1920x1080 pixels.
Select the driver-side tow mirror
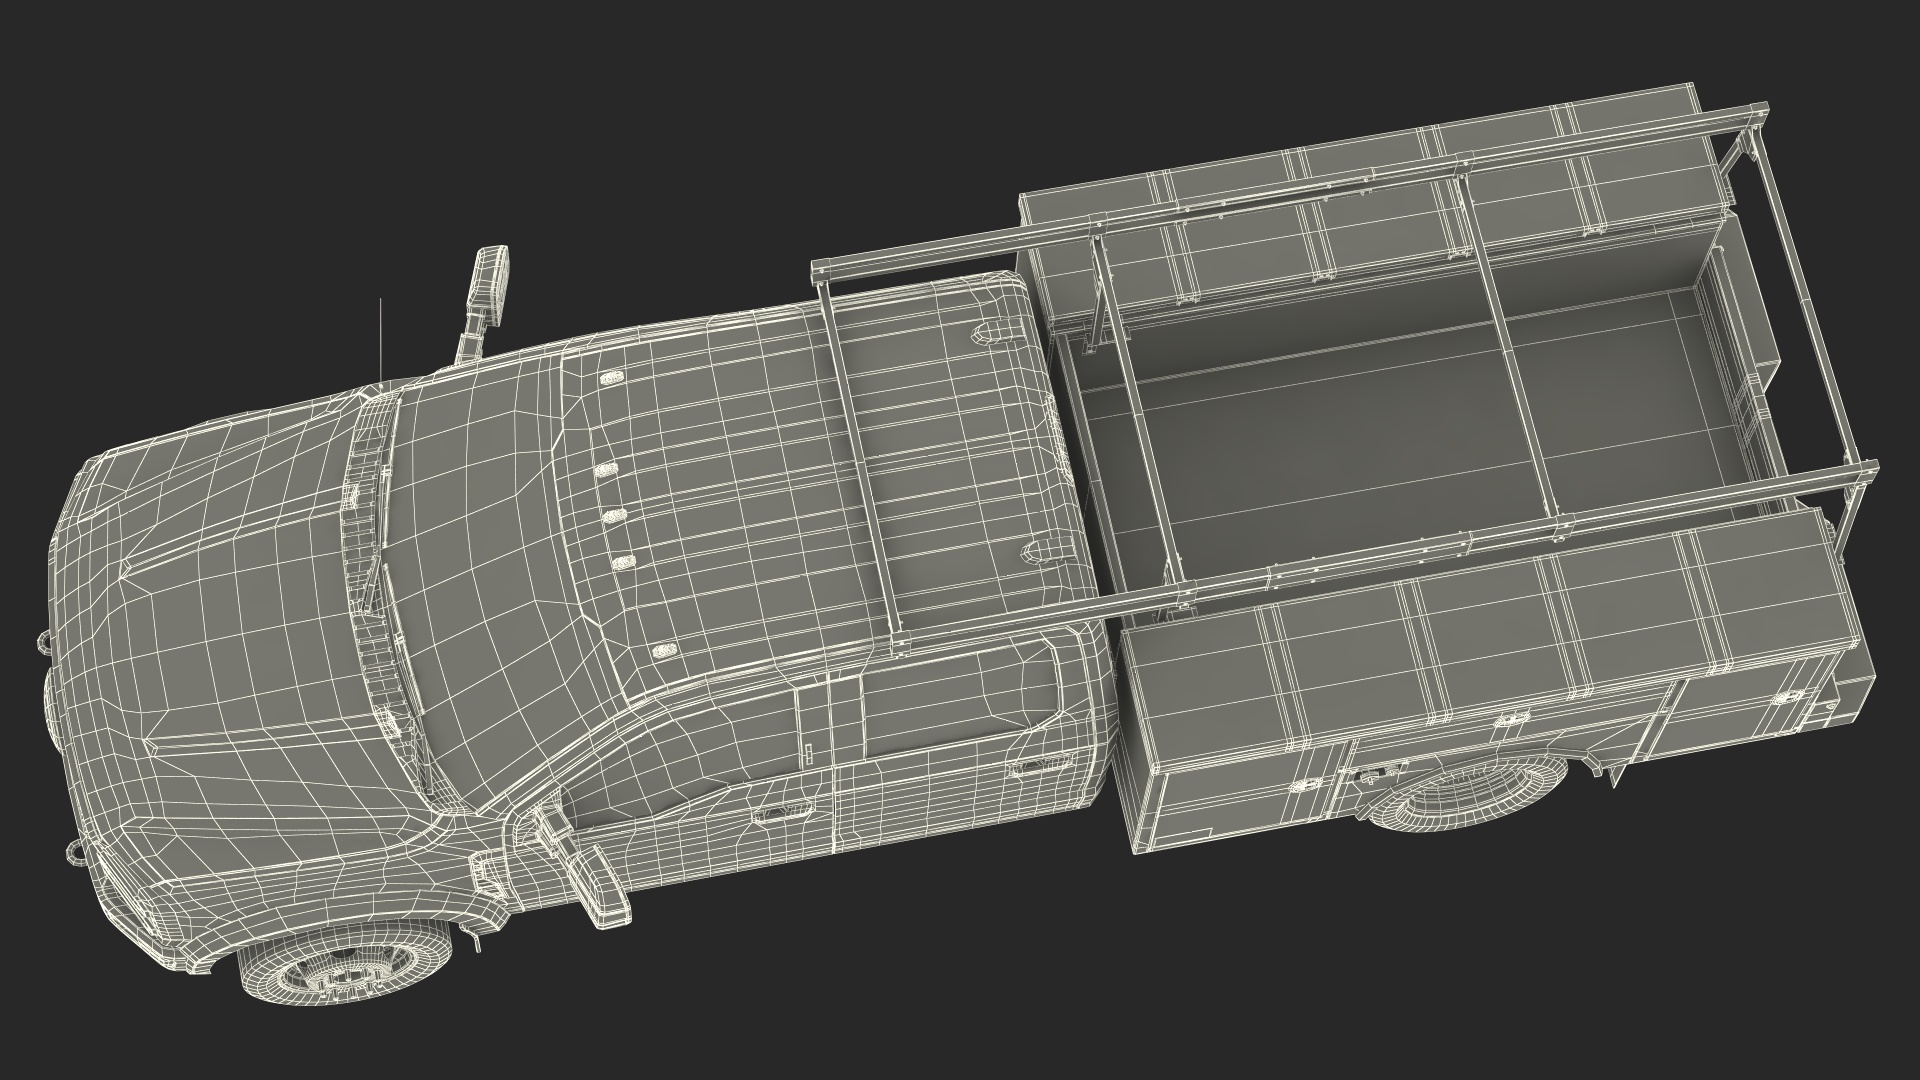click(598, 885)
